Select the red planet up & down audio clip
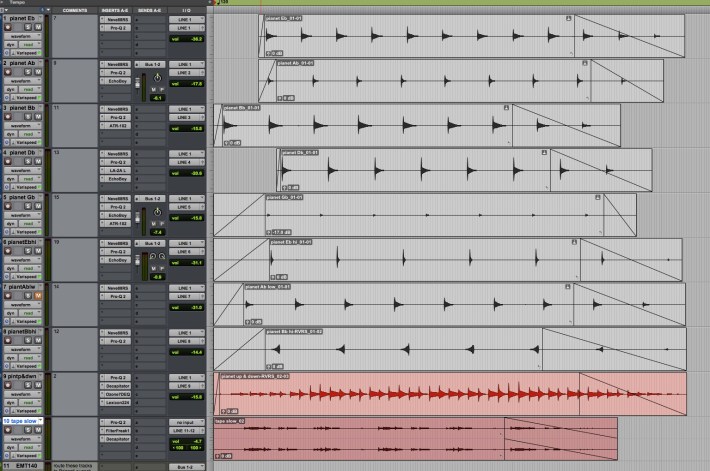 (450, 393)
